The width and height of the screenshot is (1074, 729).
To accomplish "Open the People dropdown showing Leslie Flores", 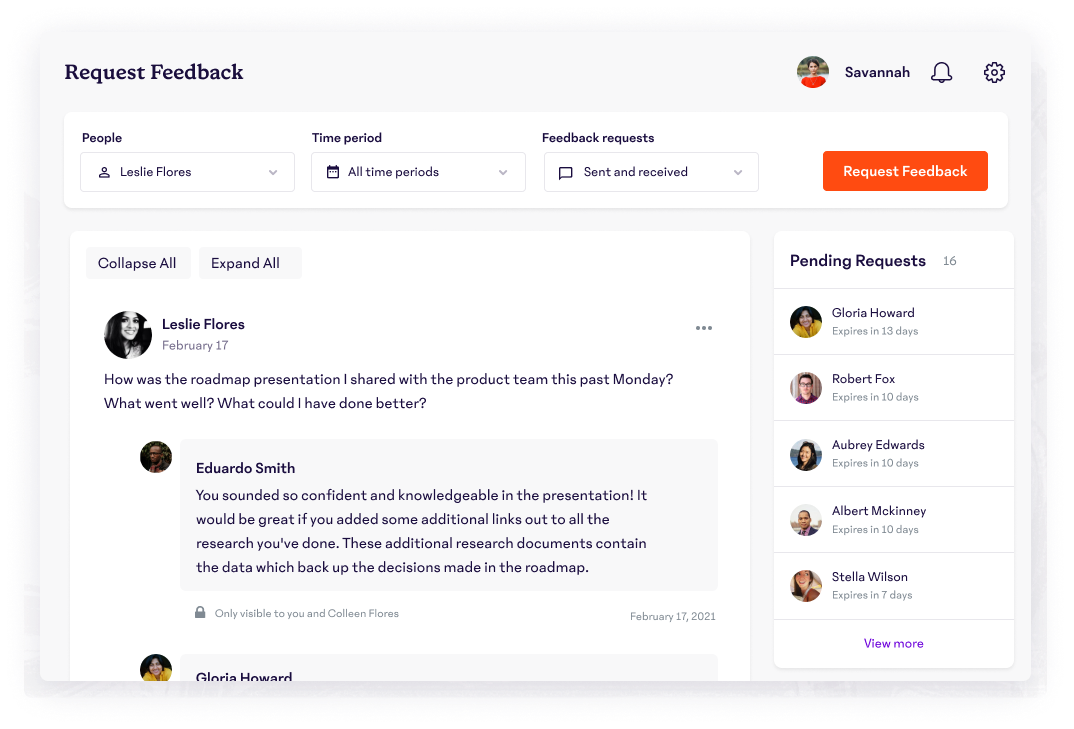I will tap(187, 172).
